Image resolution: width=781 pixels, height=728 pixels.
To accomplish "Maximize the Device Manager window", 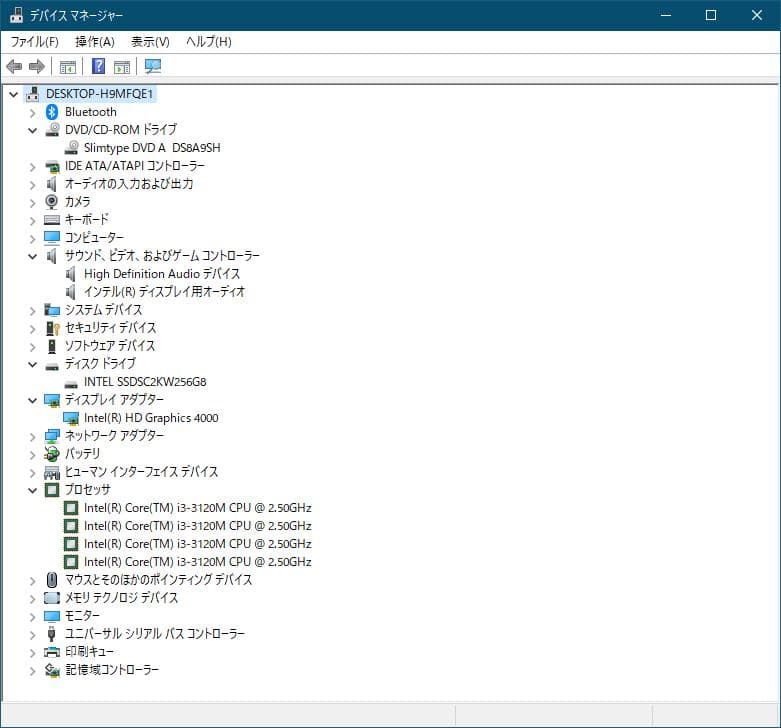I will [711, 15].
